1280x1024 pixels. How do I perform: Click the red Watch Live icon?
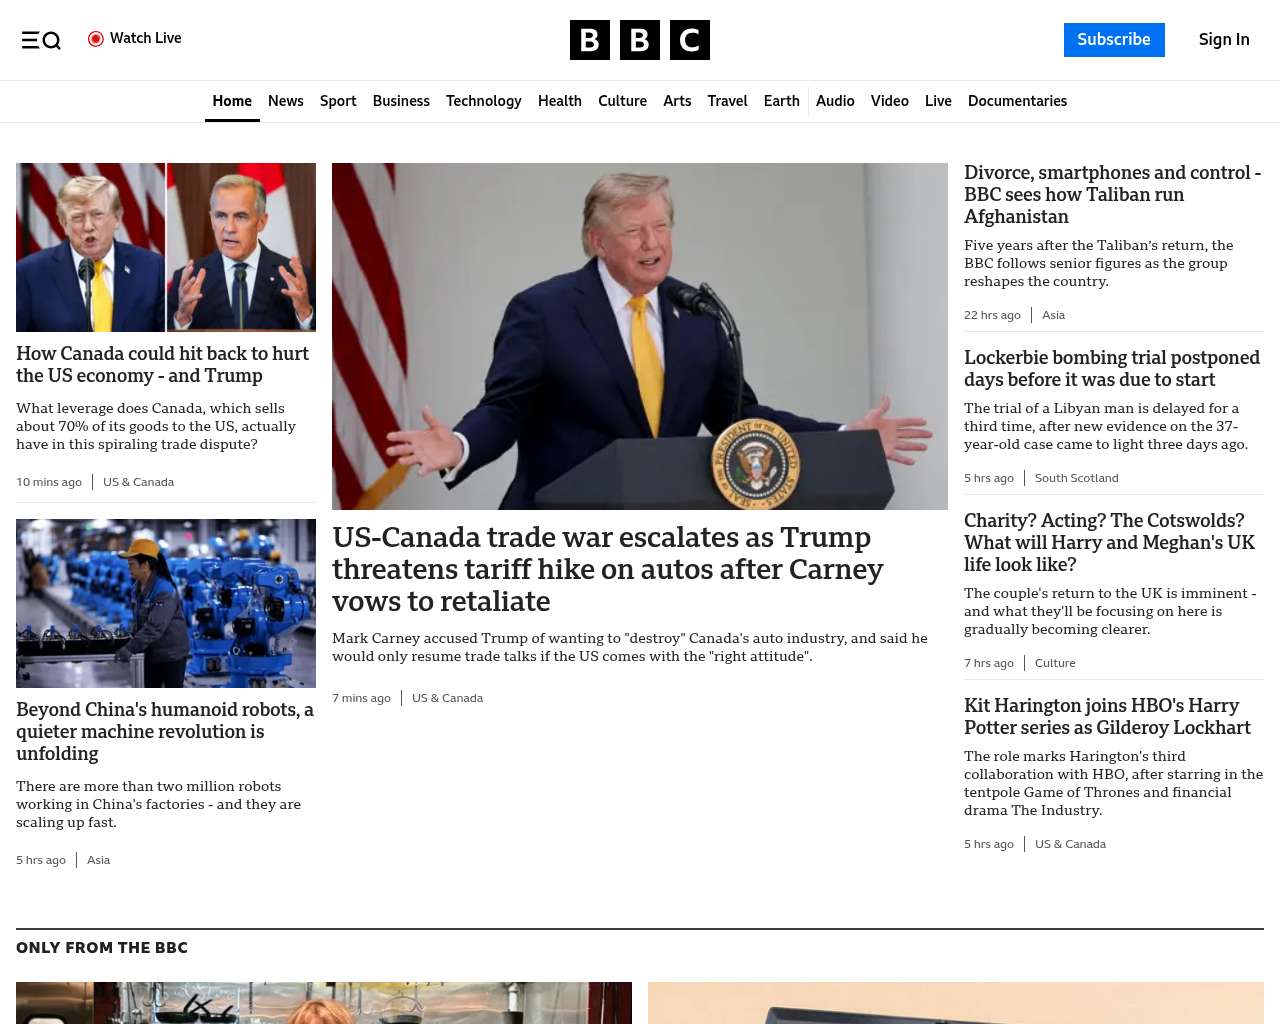pos(96,39)
